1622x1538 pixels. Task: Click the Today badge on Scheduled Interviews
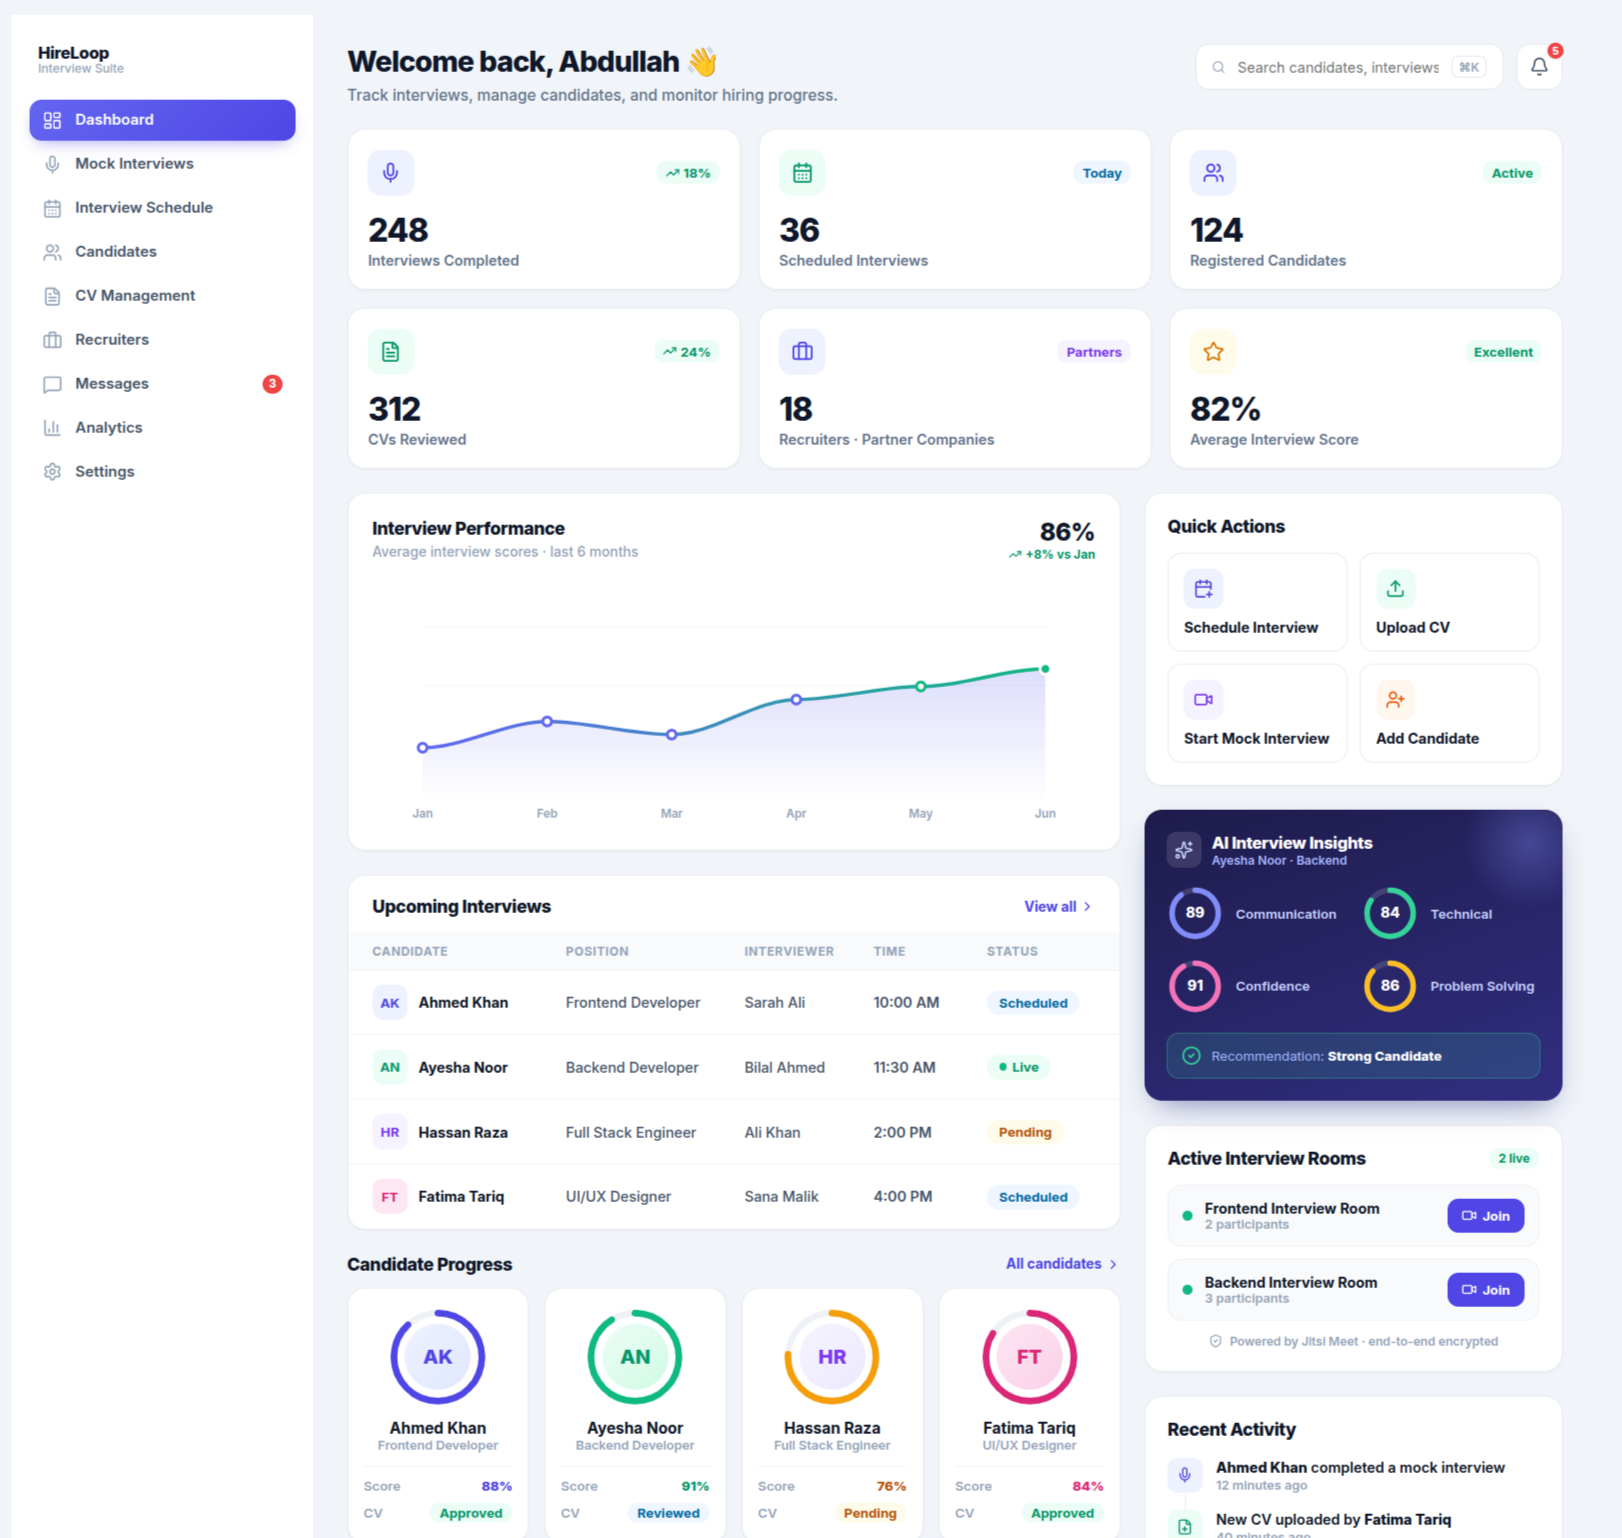tap(1102, 173)
